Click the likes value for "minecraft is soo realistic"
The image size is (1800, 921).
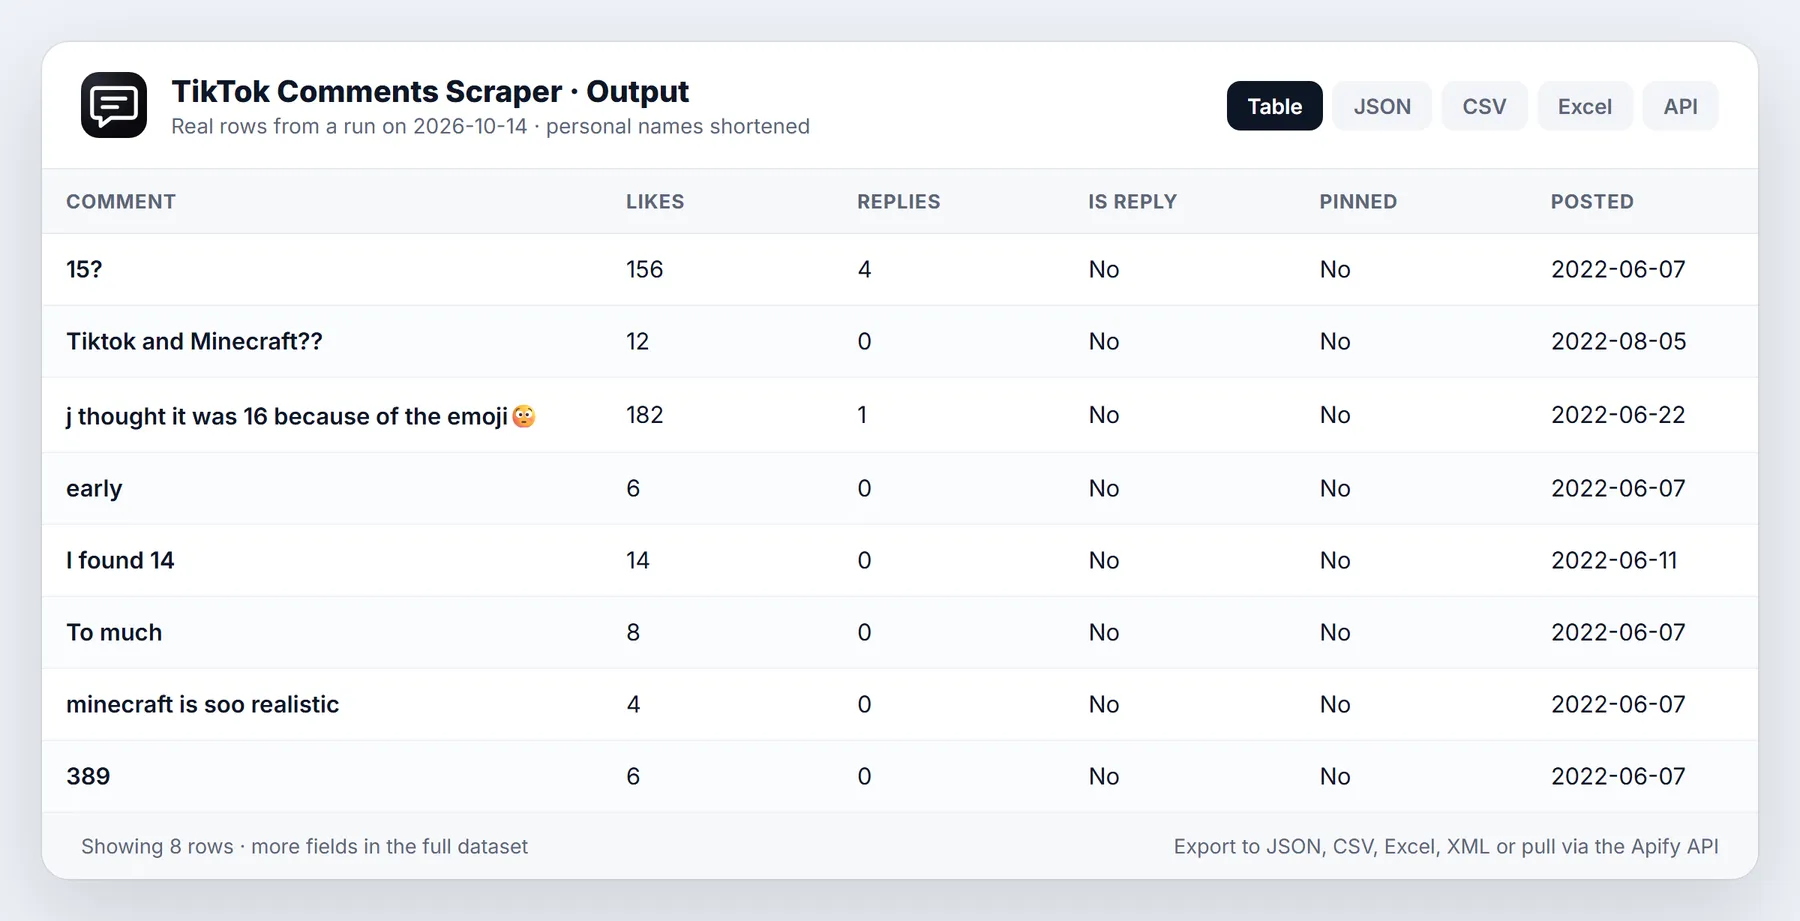coord(633,705)
